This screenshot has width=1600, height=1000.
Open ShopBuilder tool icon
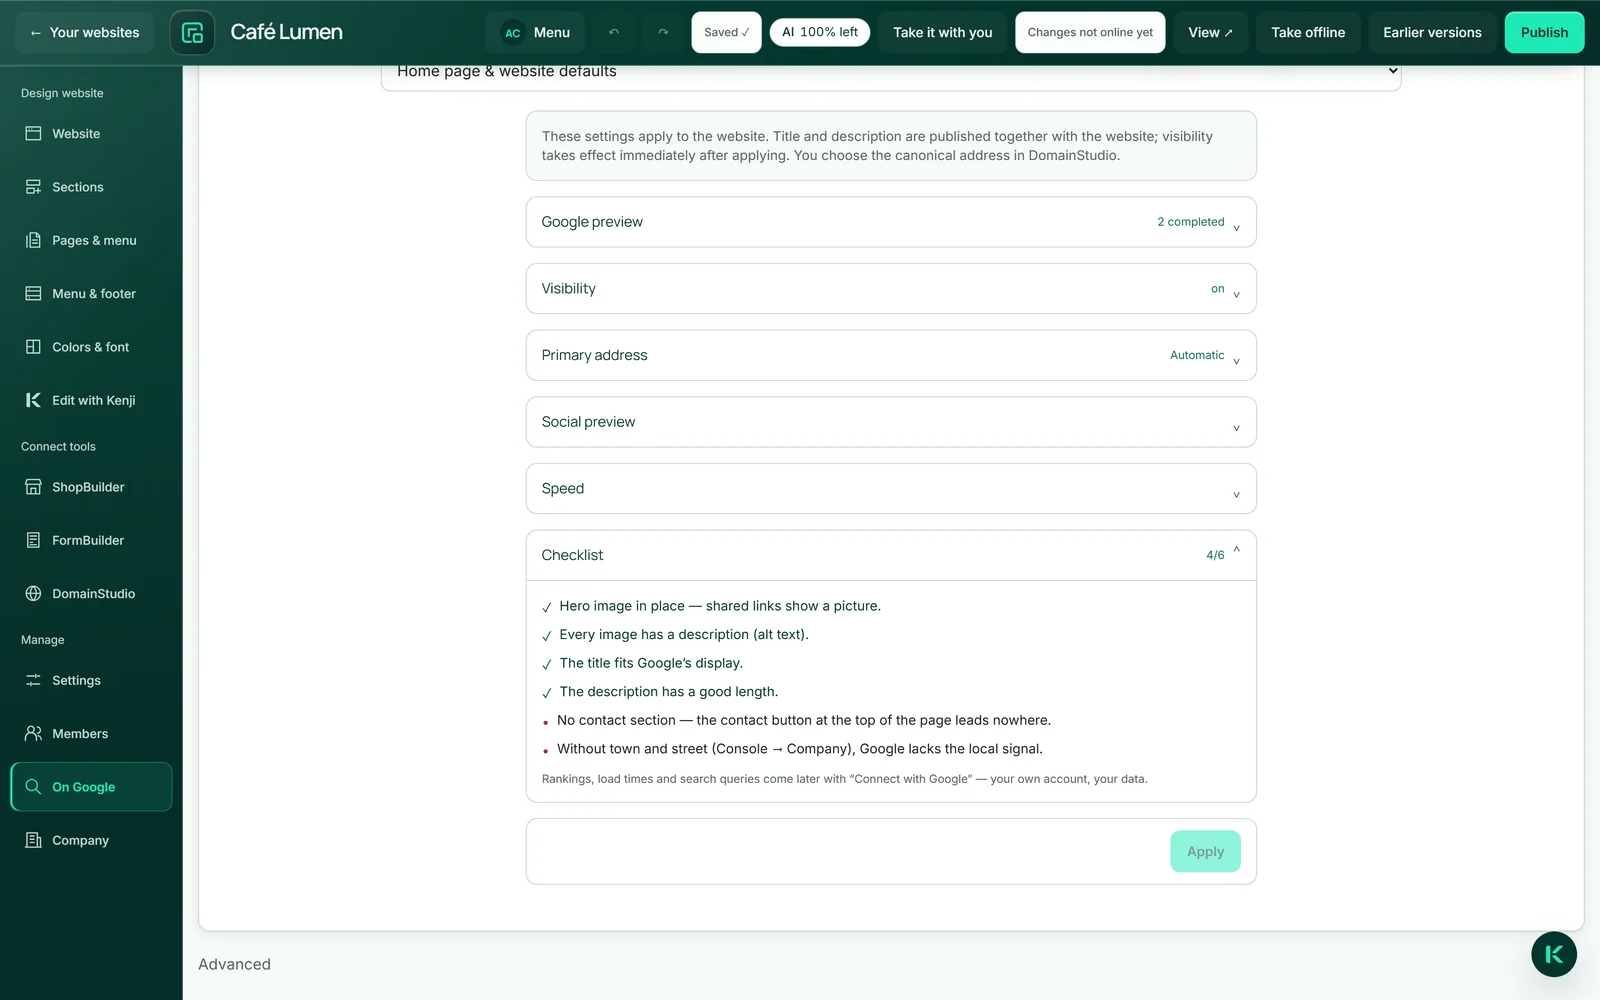click(33, 487)
